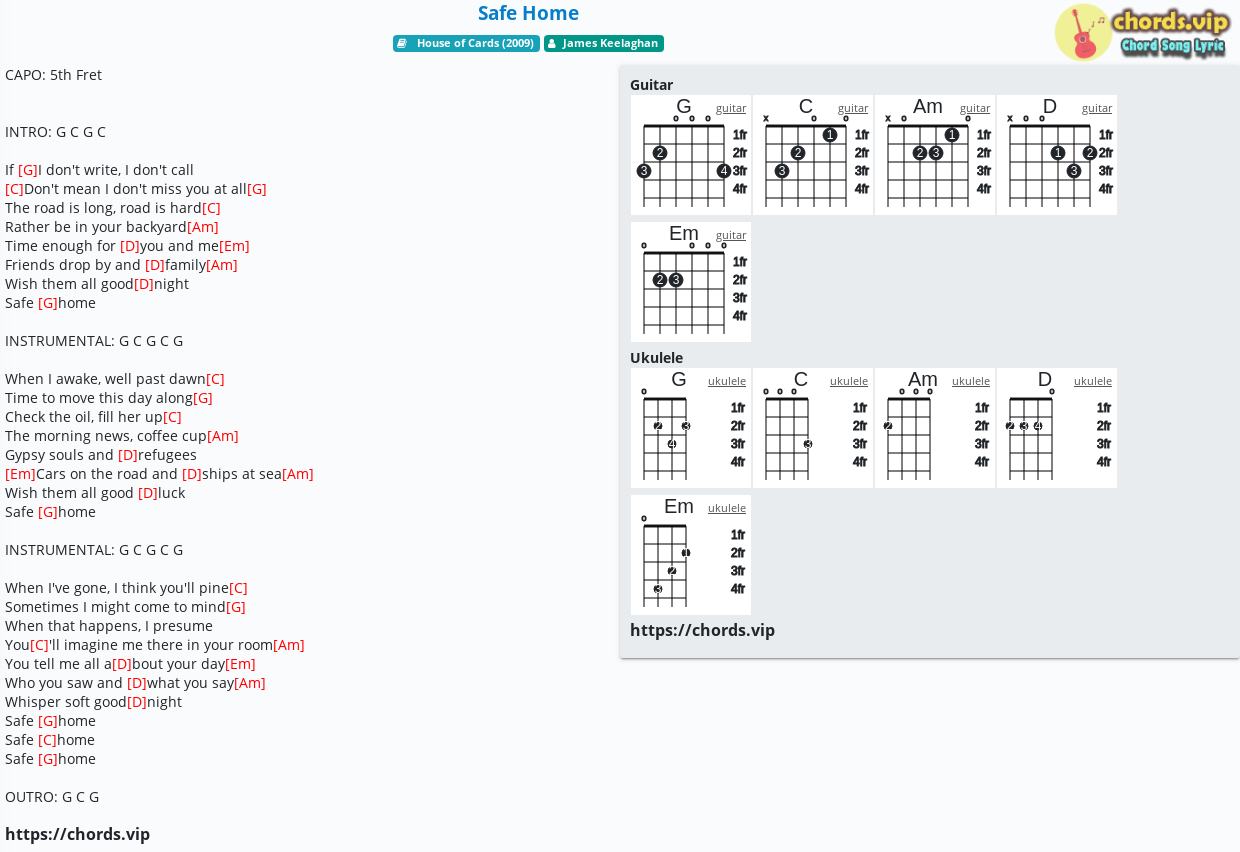Select the guitar Am chord fretboard diagram
The width and height of the screenshot is (1240, 852).
(935, 155)
